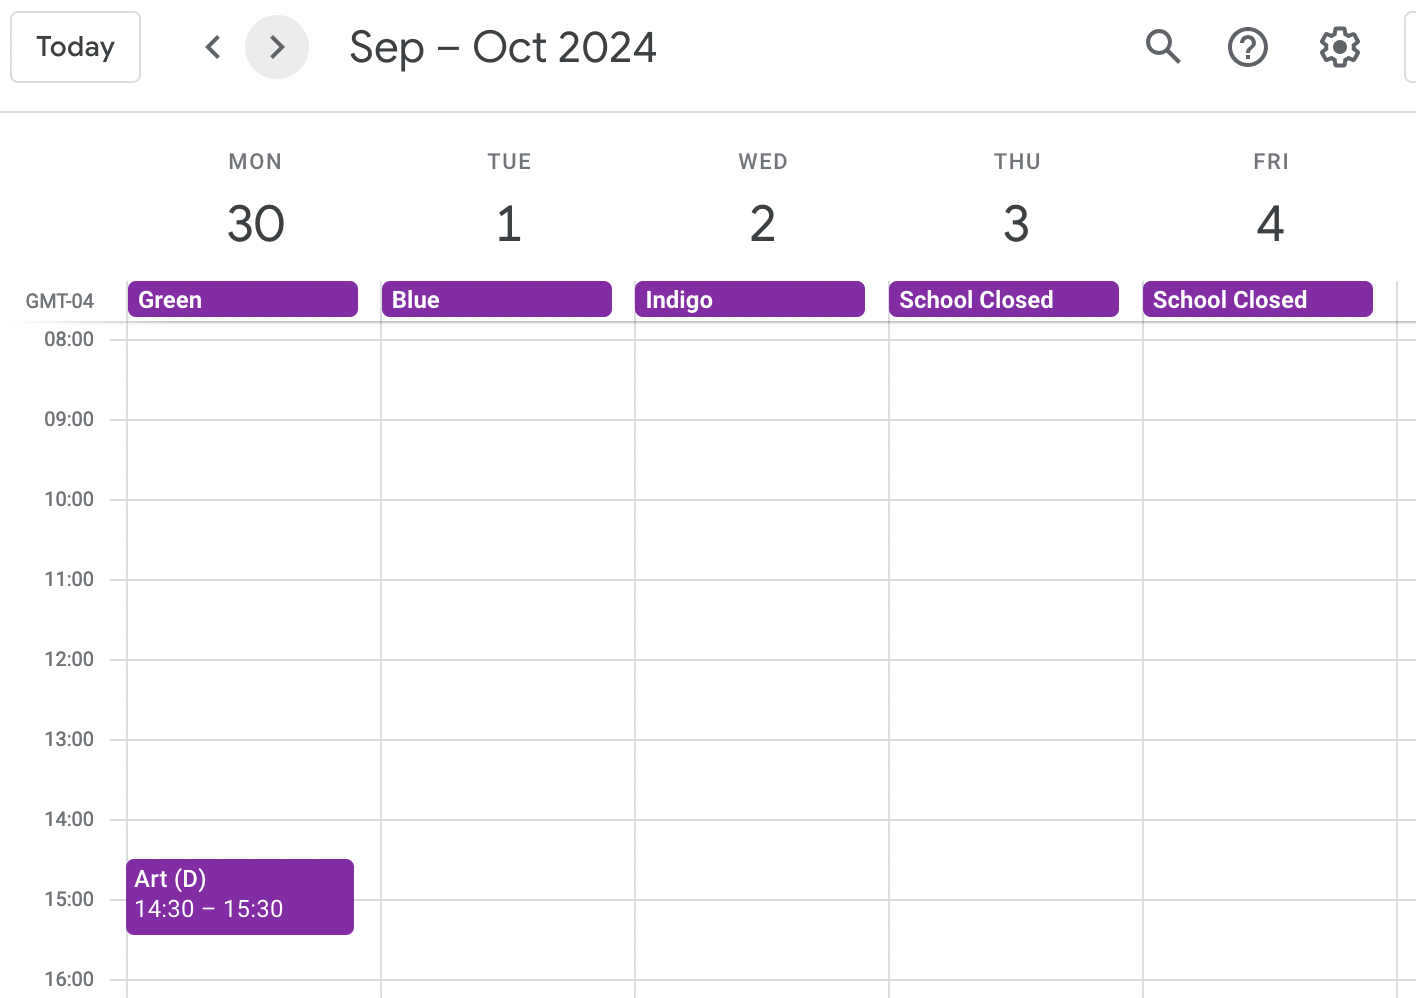This screenshot has width=1416, height=998.
Task: Select Friday 4 date header
Action: tap(1271, 223)
